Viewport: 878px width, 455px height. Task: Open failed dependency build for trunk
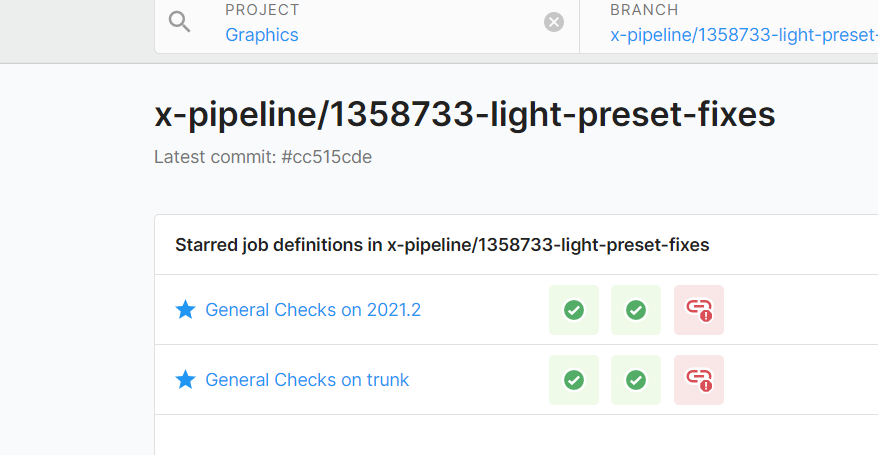(698, 380)
